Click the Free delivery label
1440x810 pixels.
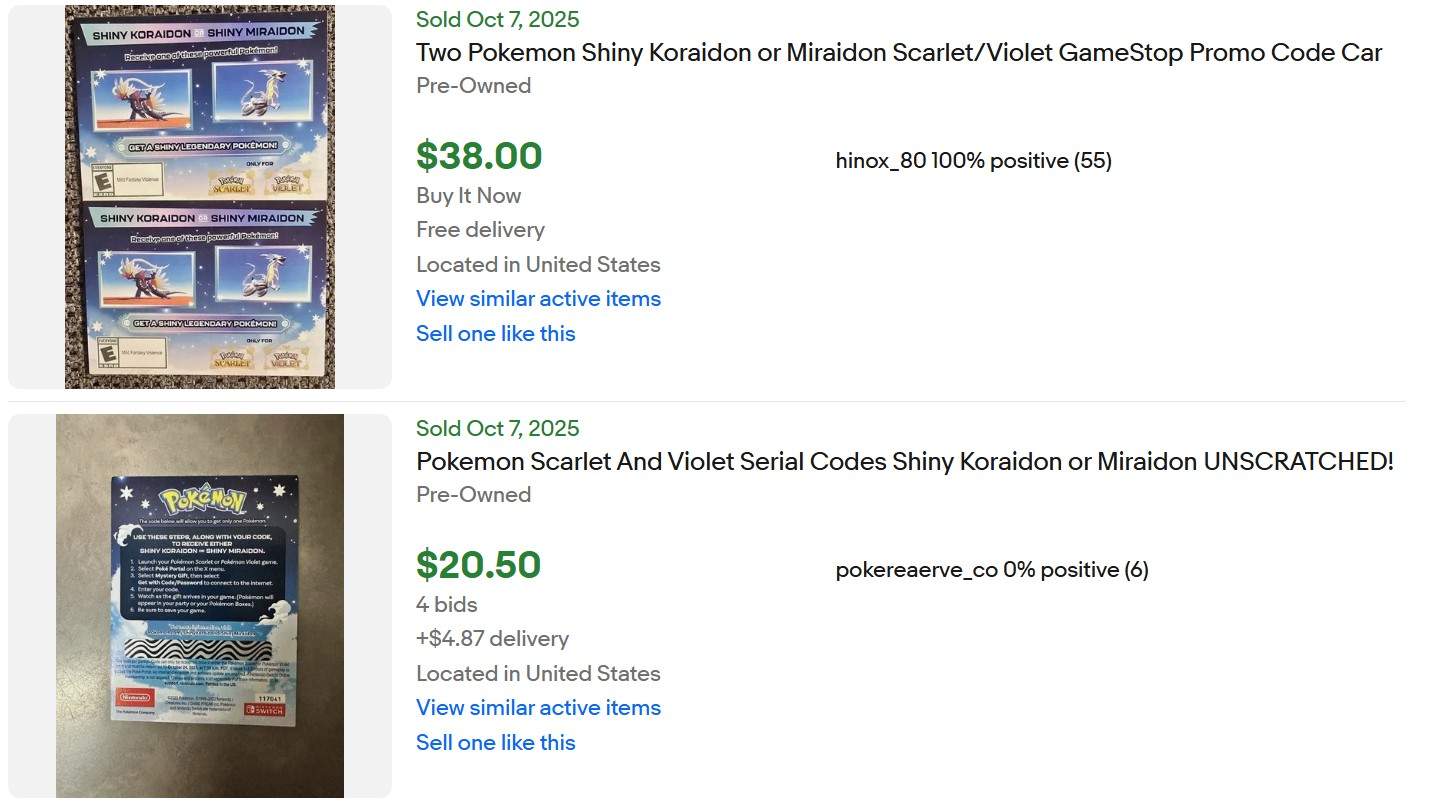click(480, 230)
